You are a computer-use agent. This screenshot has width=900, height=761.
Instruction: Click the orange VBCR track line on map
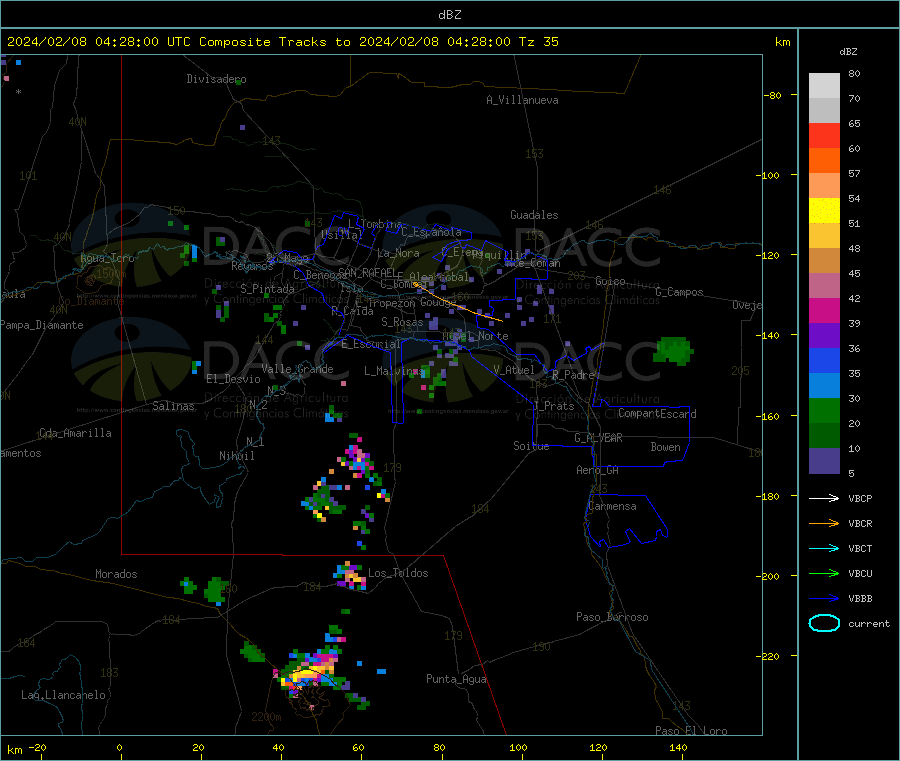457,302
